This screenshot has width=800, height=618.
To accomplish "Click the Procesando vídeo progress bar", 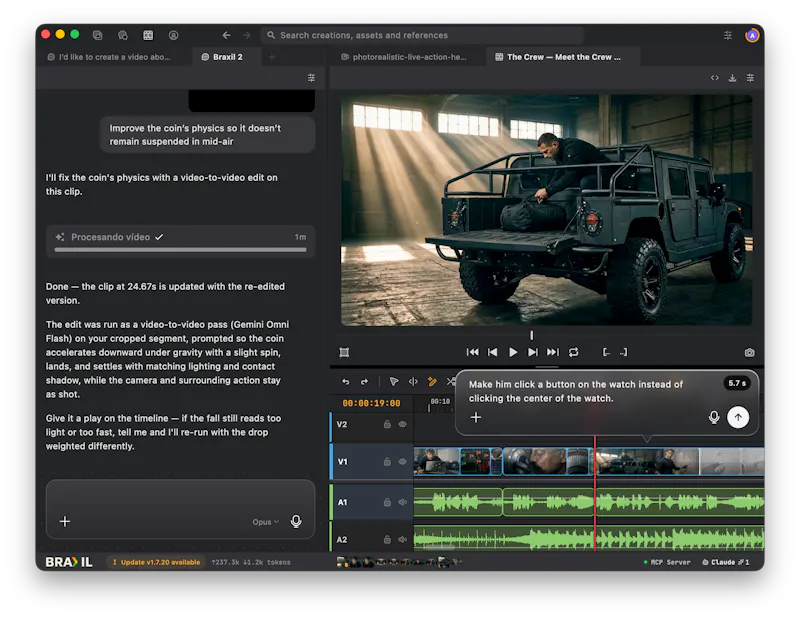I will point(180,250).
